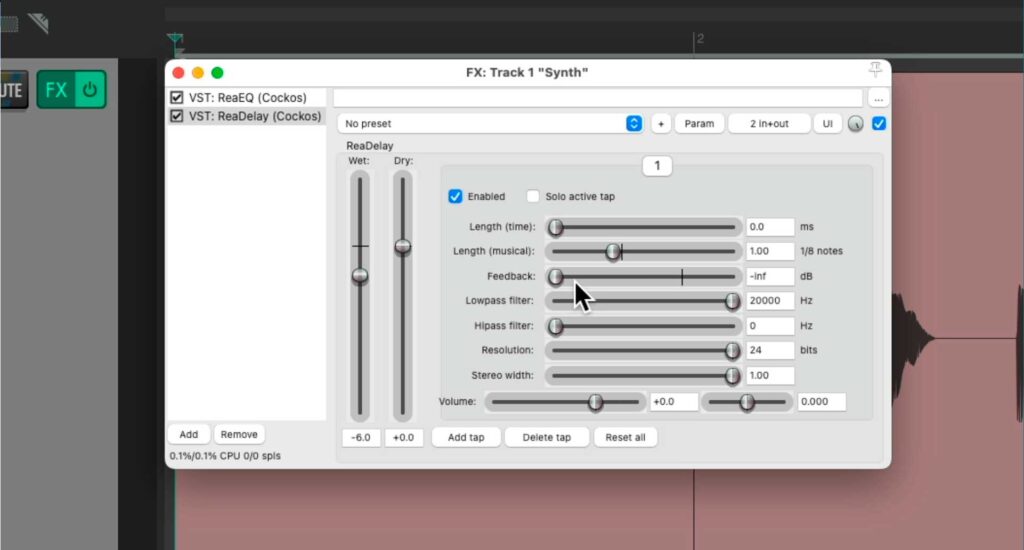Viewport: 1024px width, 550px height.
Task: Click the Dry level slider handle
Action: point(403,246)
